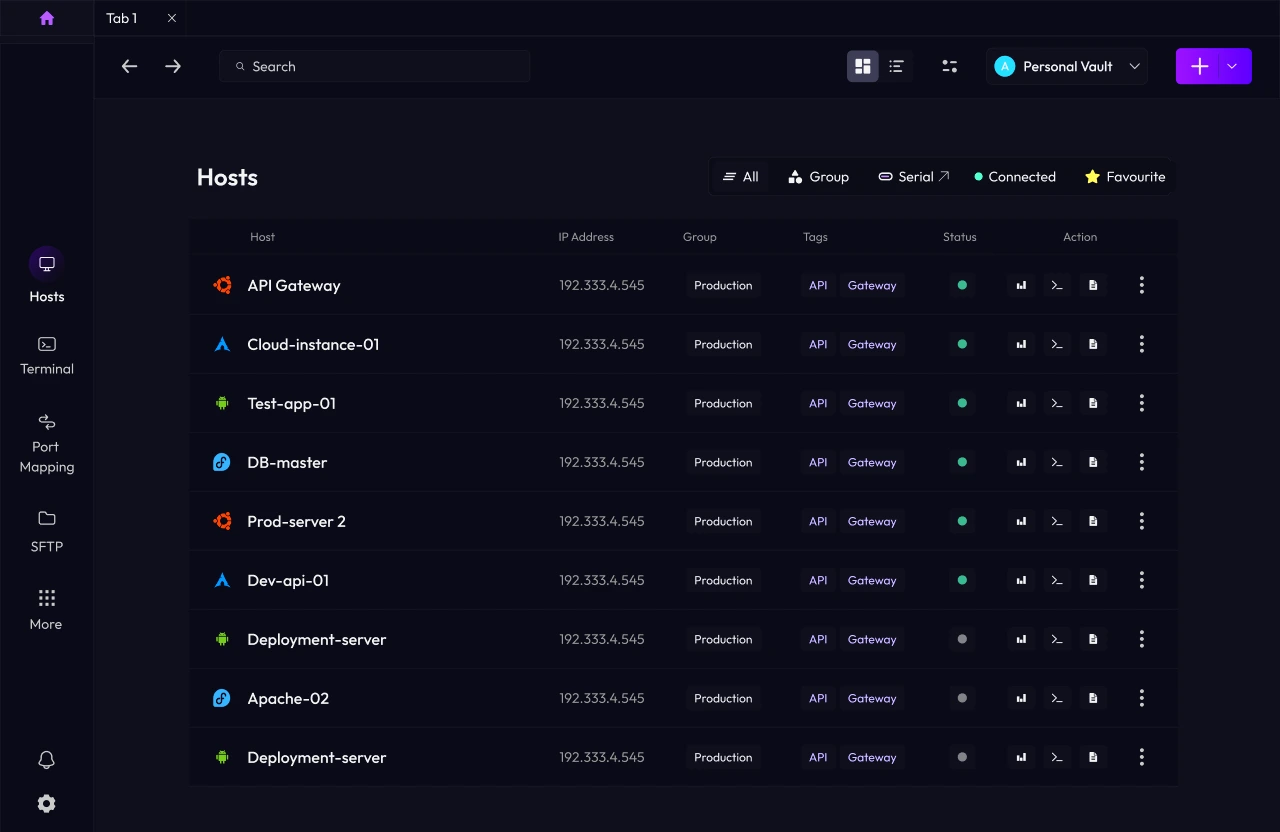Open more options for DB-master
Viewport: 1280px width, 832px height.
click(1142, 462)
